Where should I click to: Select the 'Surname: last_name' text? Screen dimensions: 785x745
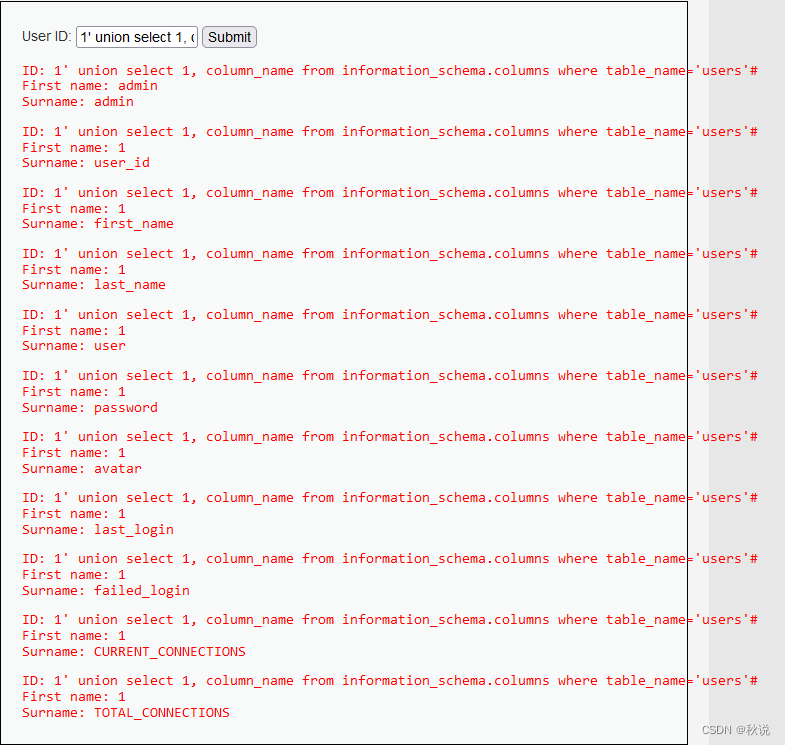94,285
